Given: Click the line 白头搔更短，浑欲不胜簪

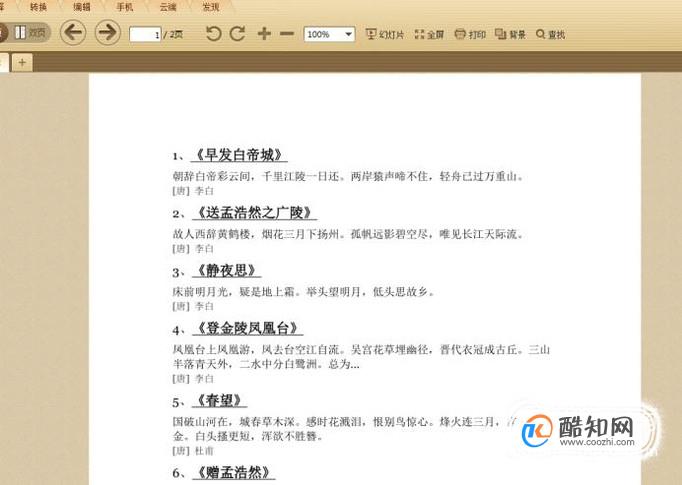Looking at the screenshot, I should coord(259,436).
